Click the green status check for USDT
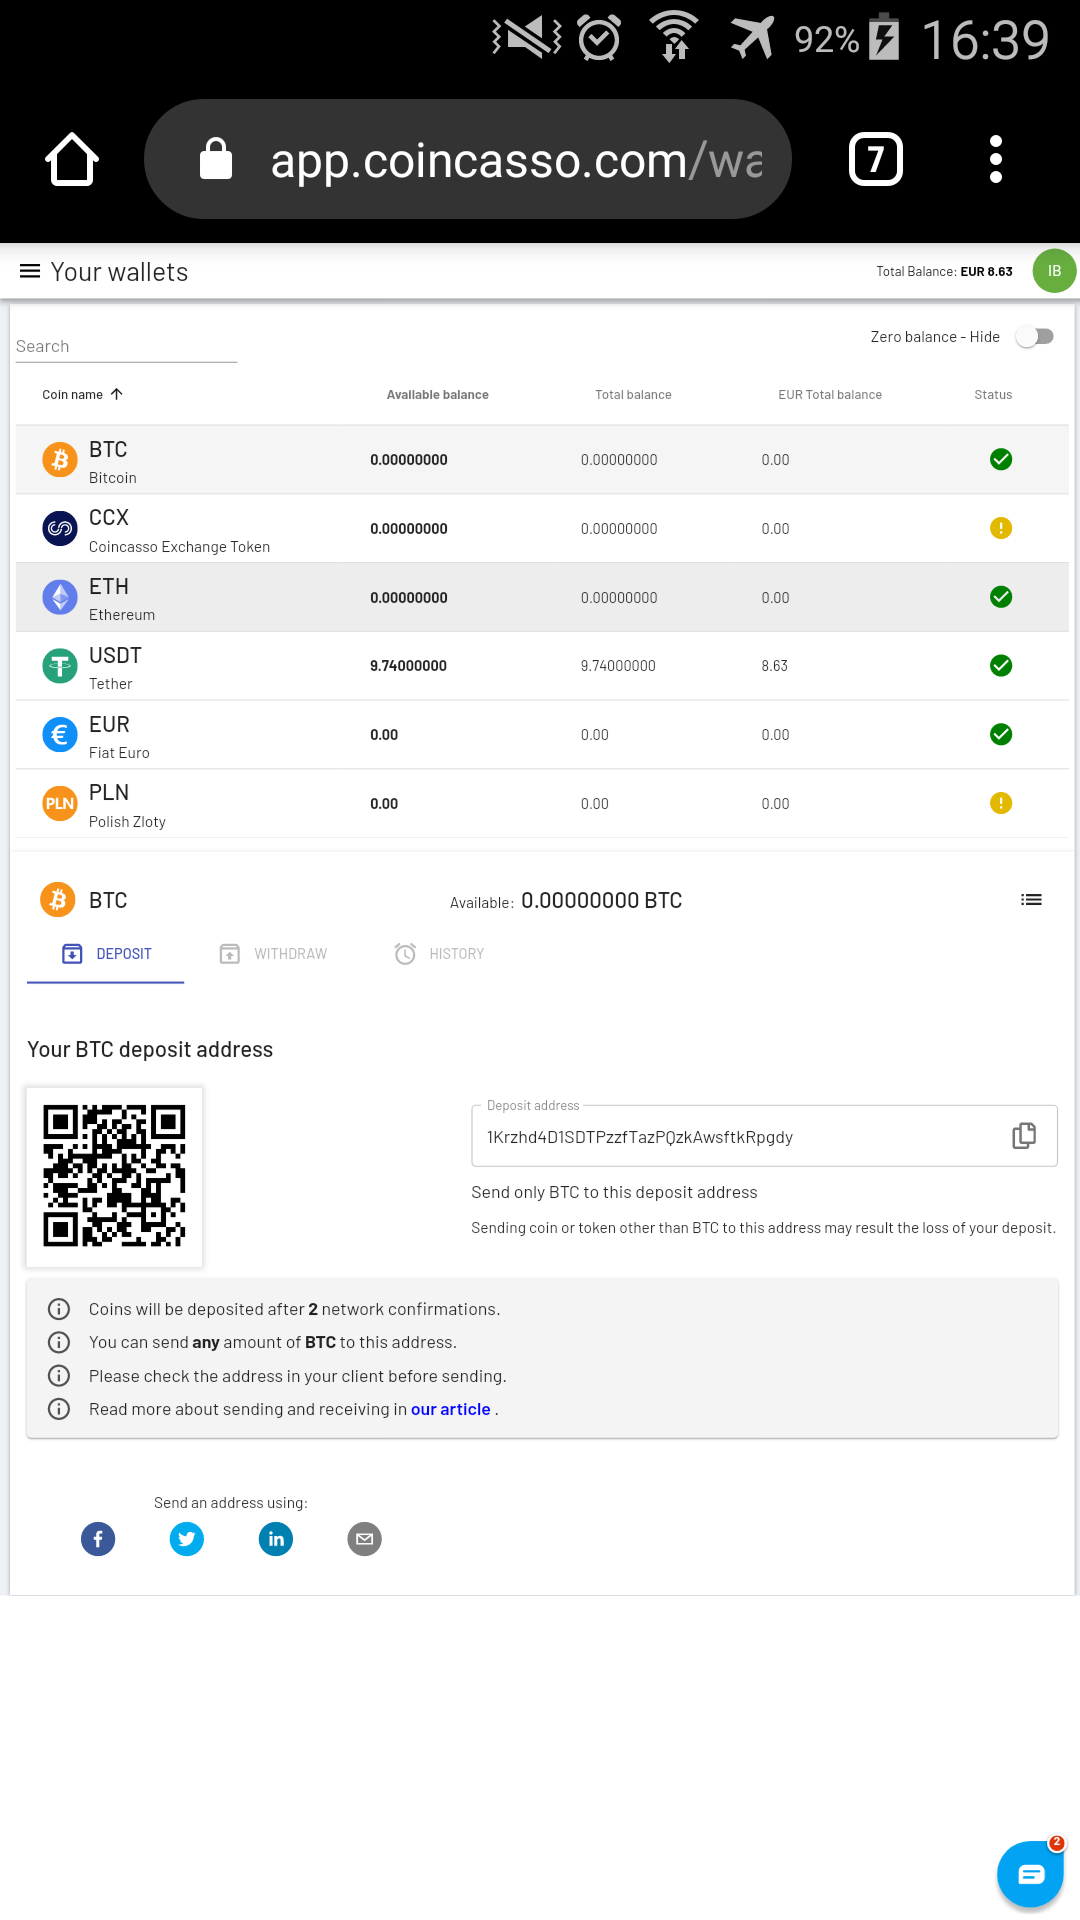 (1001, 665)
